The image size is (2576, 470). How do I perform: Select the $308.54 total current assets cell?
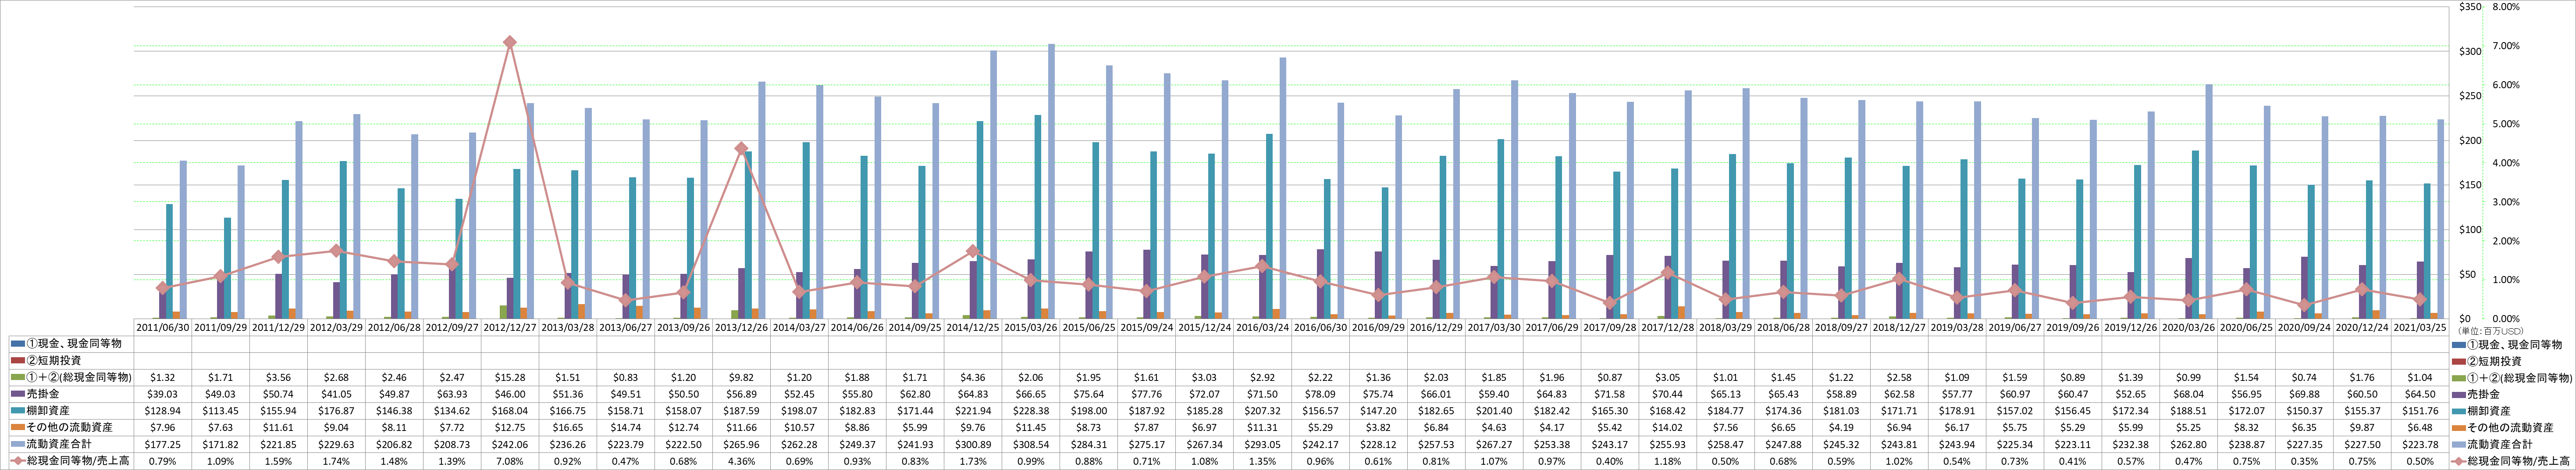click(1031, 444)
